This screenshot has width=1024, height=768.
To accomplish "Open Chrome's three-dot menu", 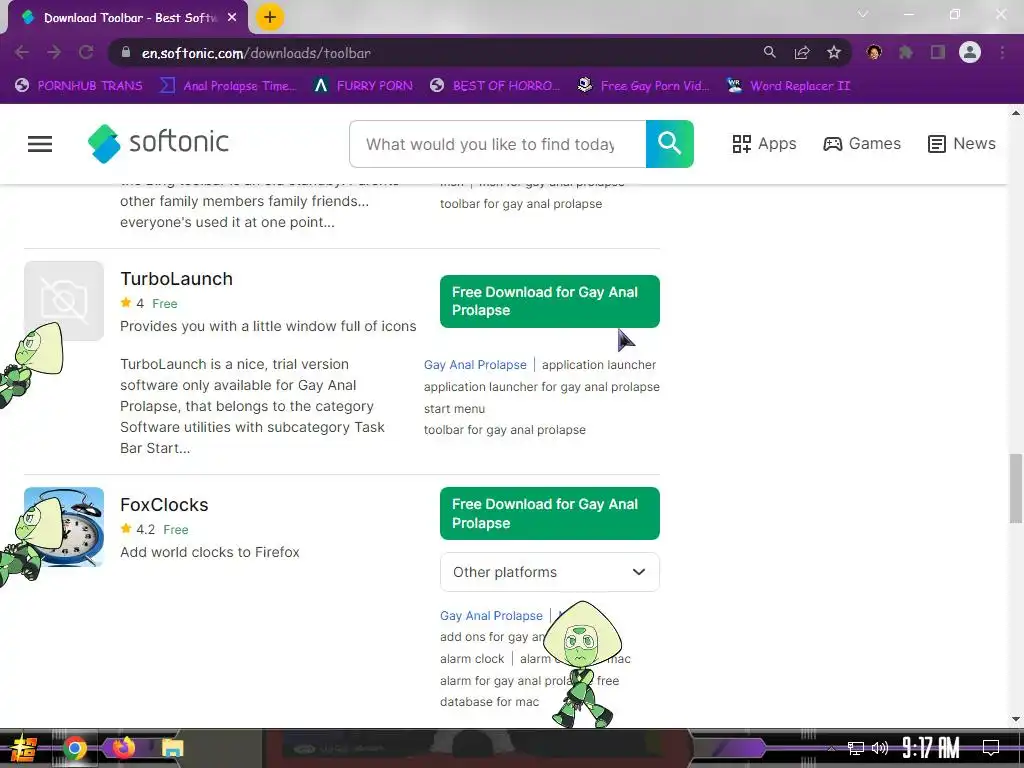I will 1002,52.
